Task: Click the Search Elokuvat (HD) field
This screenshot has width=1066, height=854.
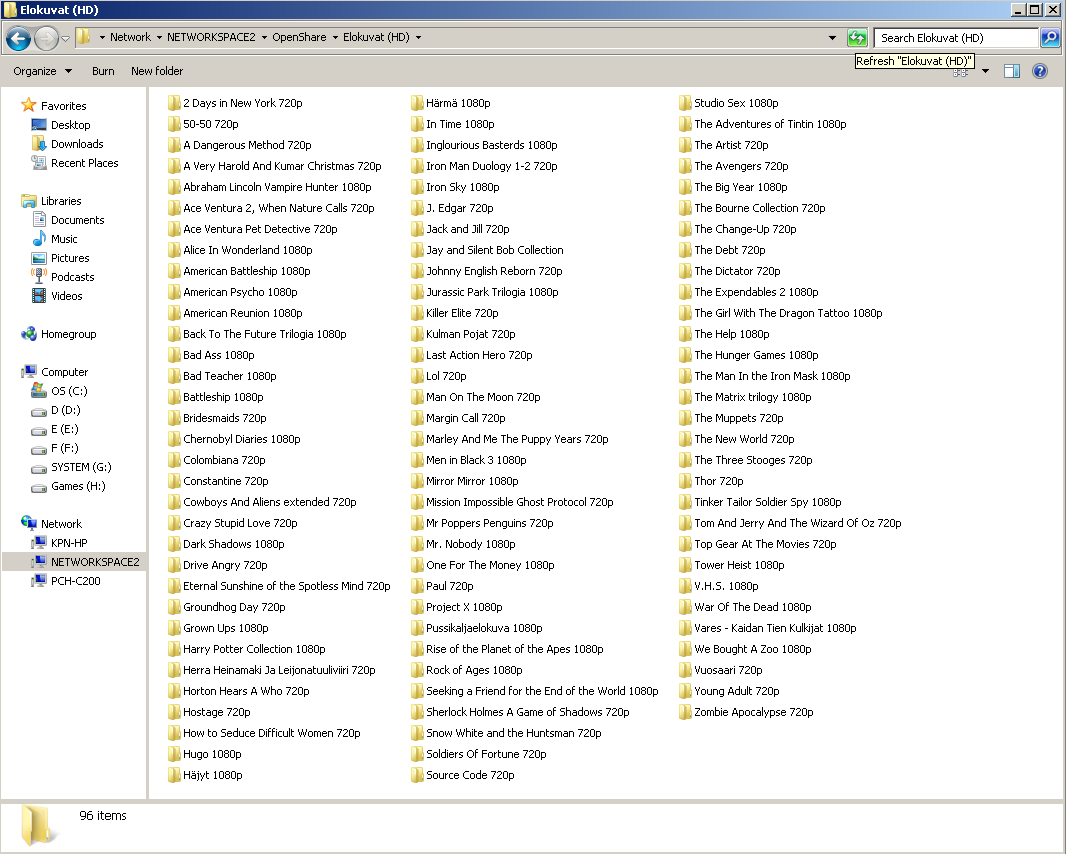Action: (955, 38)
